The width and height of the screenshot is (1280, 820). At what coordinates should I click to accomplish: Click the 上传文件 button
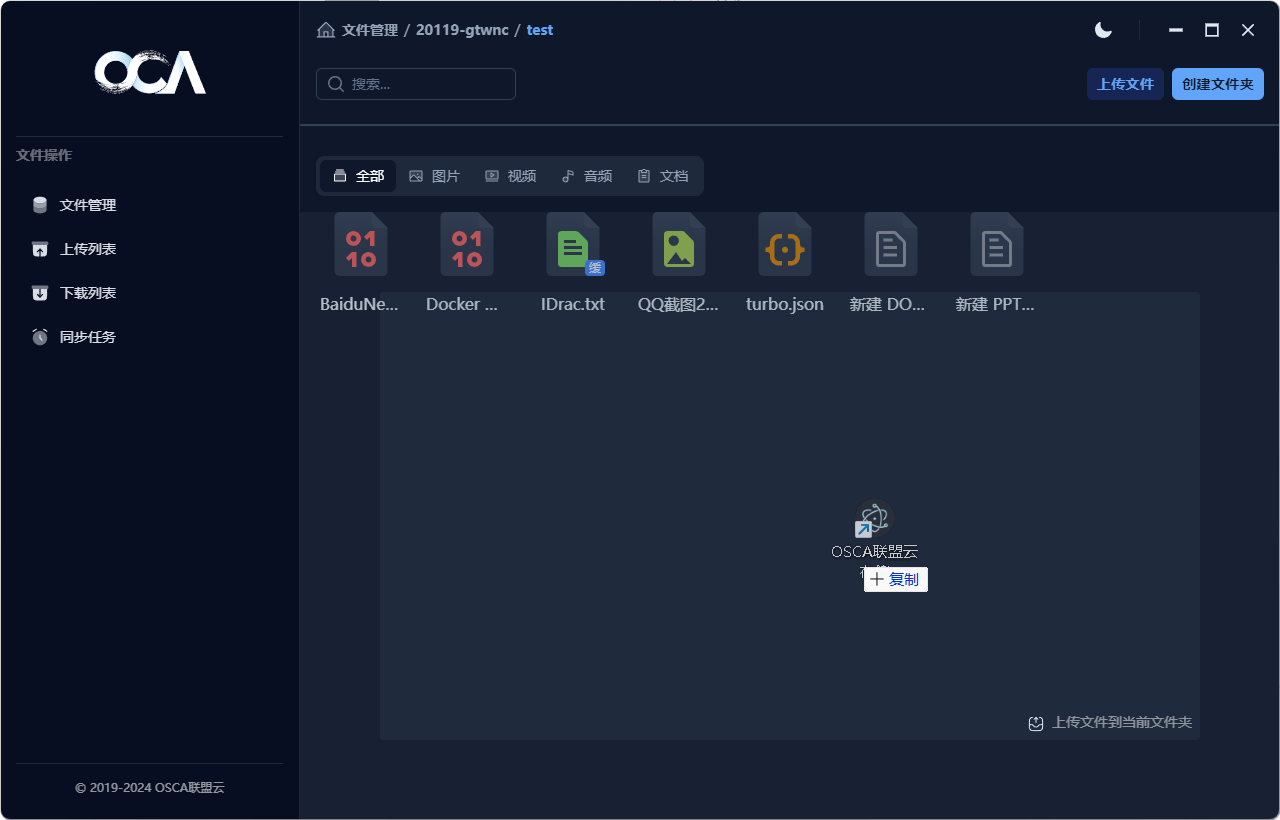[1125, 84]
